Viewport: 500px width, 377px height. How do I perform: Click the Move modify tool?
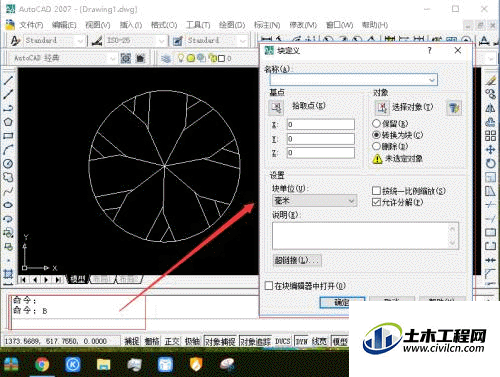[490, 149]
